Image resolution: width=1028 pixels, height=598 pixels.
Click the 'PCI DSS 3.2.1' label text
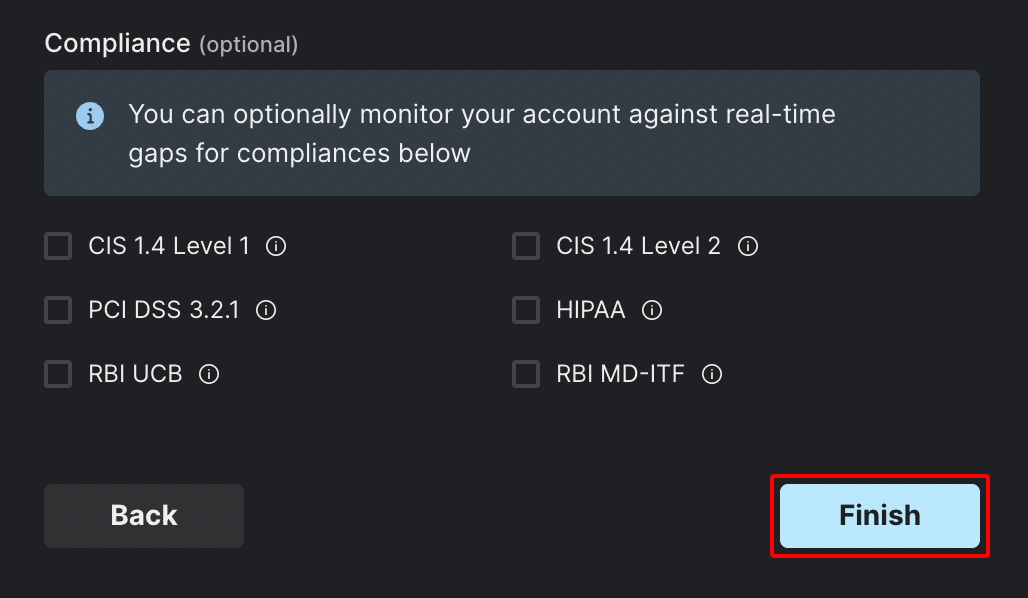(x=164, y=310)
